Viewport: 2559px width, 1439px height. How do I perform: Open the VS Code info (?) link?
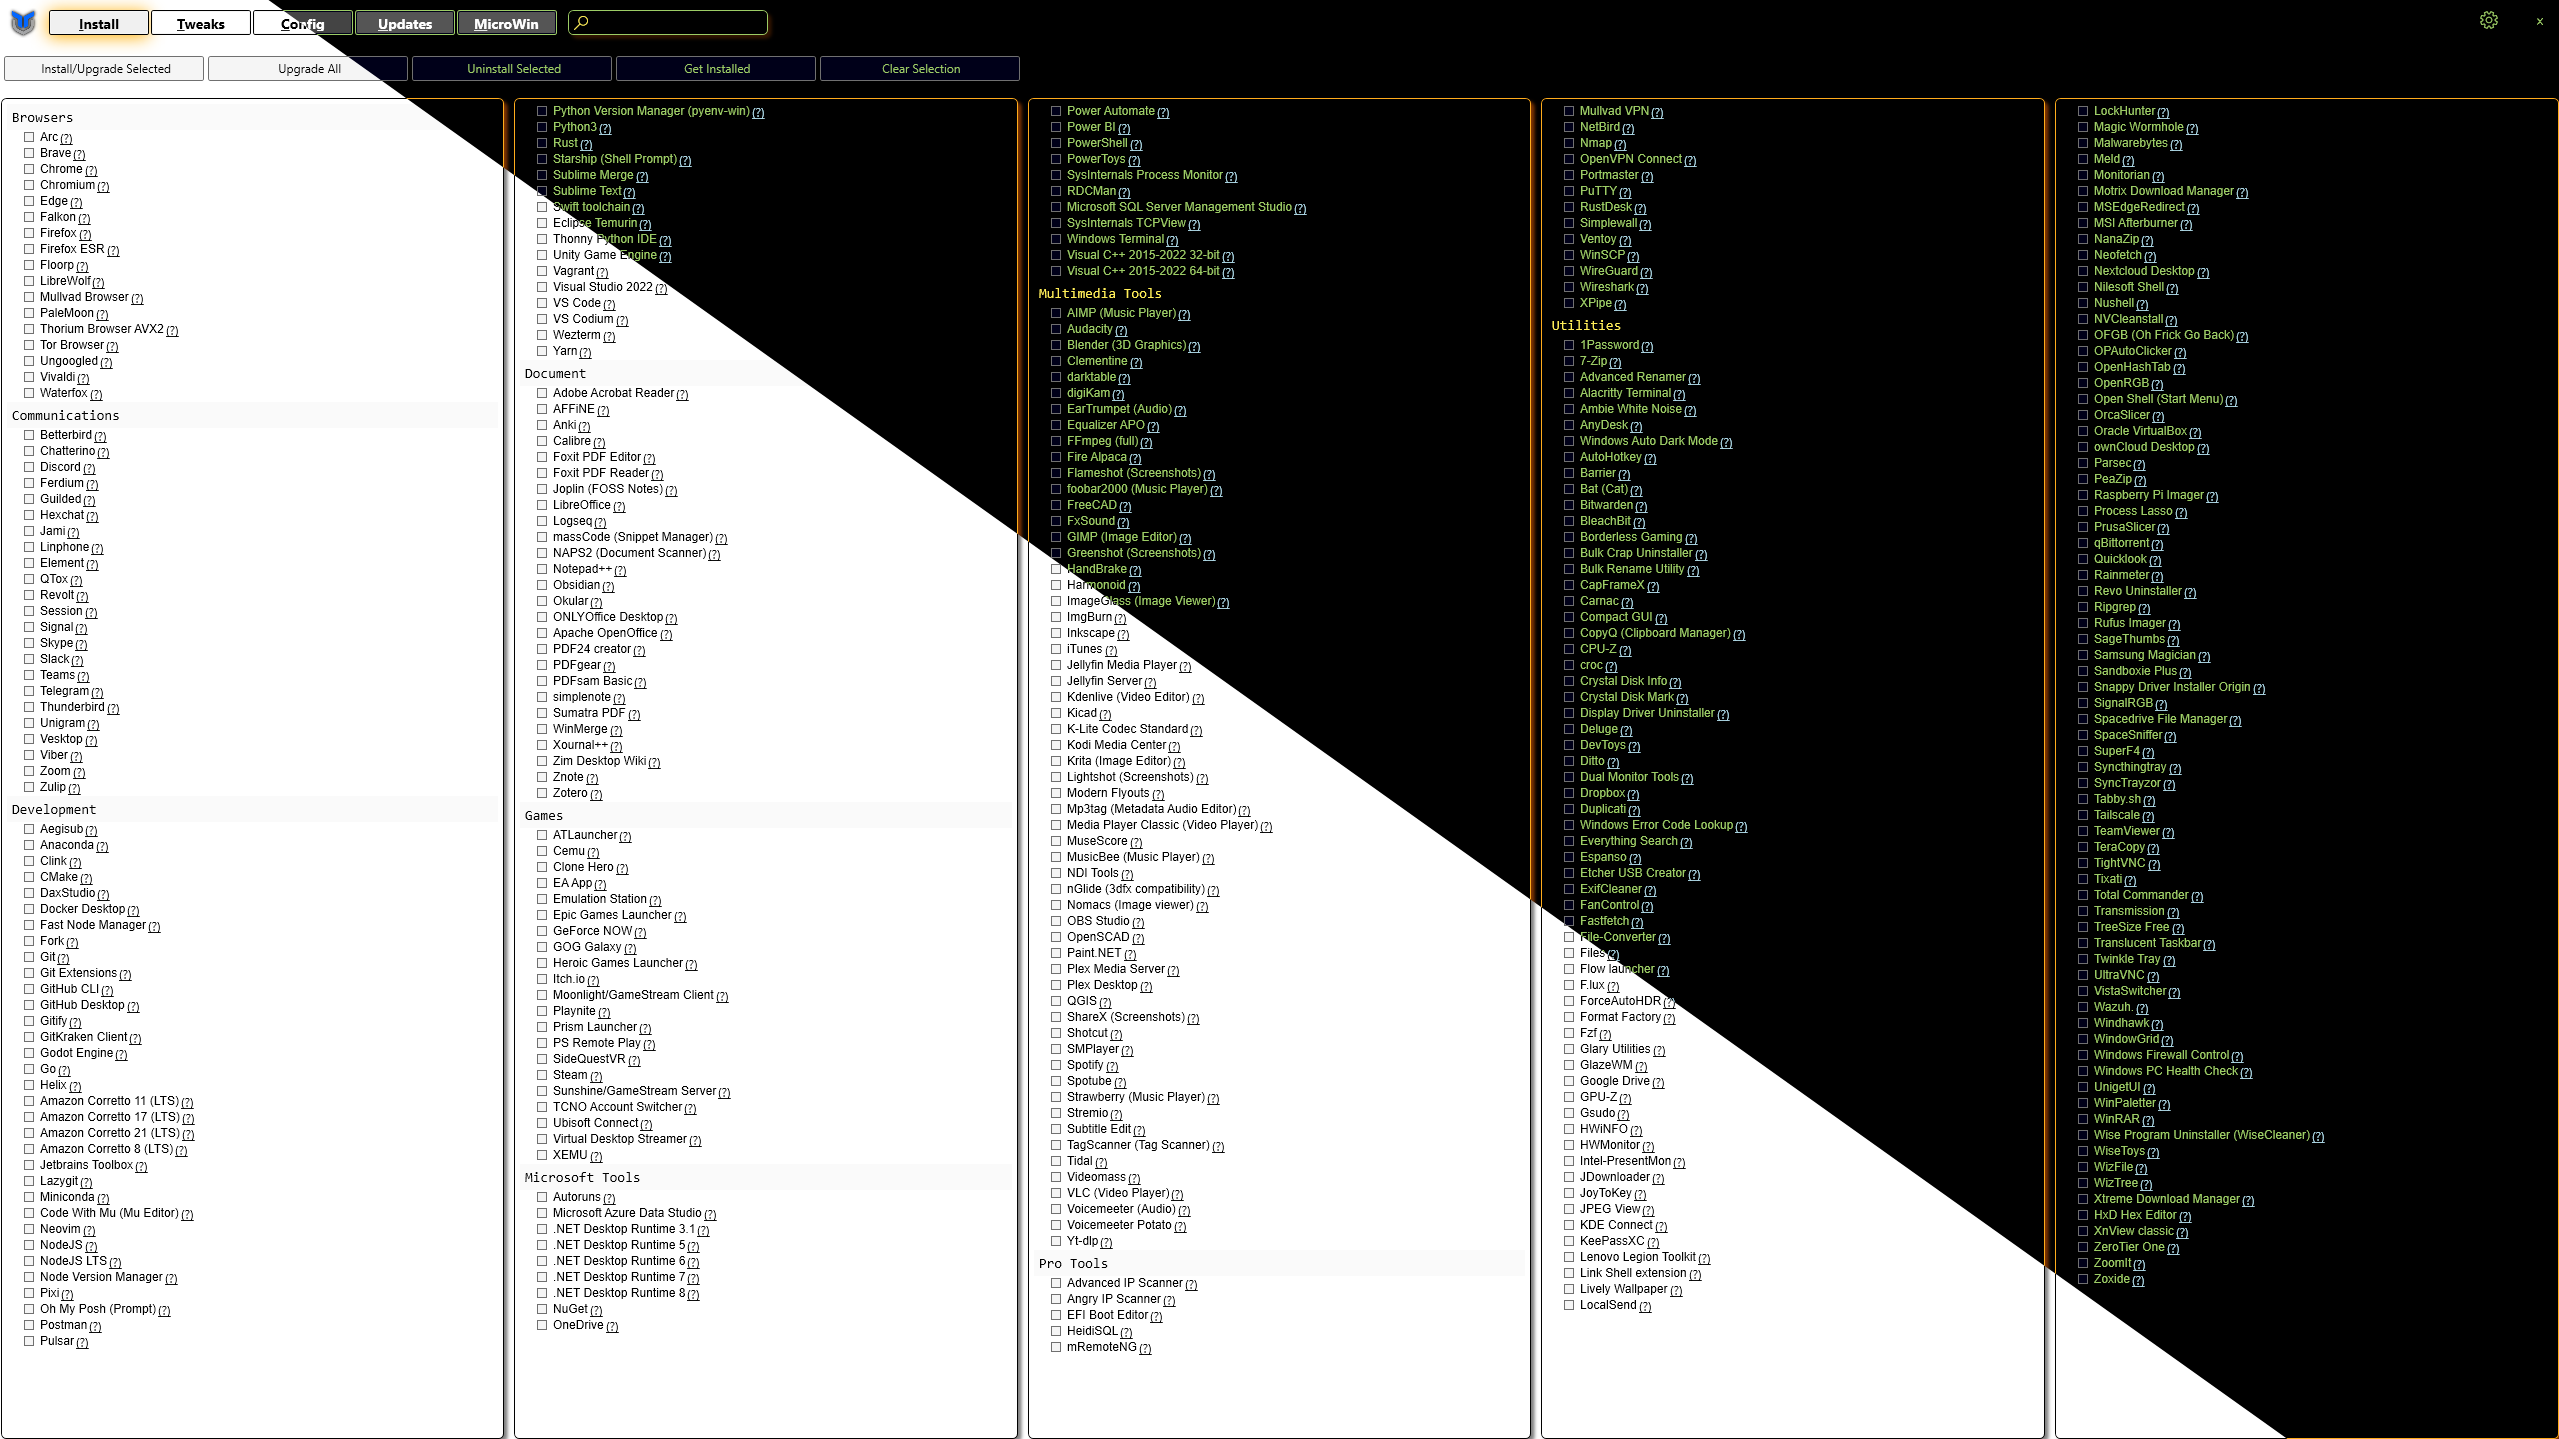[609, 304]
